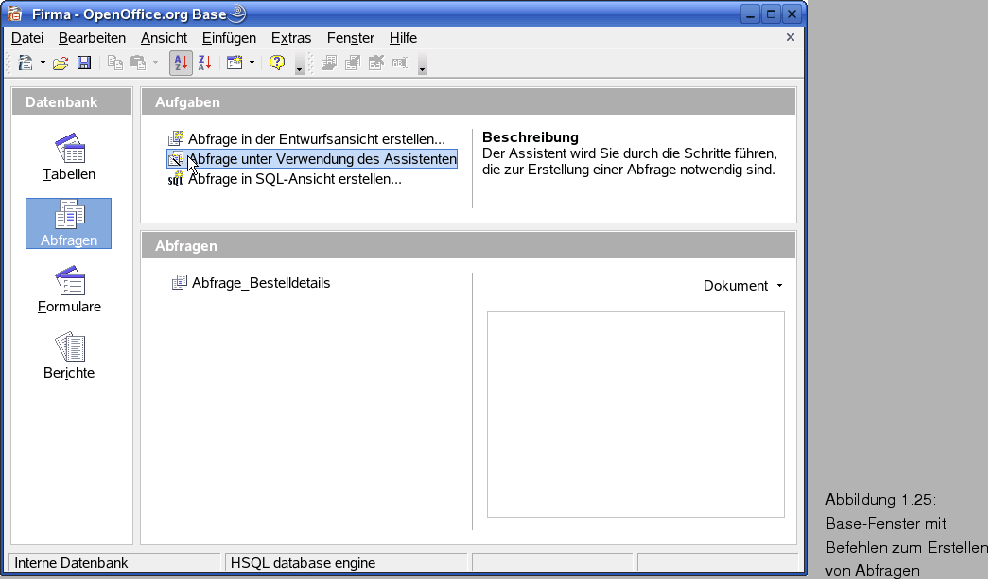Open Tabellen section in Datenbank pane
This screenshot has width=988, height=579.
point(70,157)
